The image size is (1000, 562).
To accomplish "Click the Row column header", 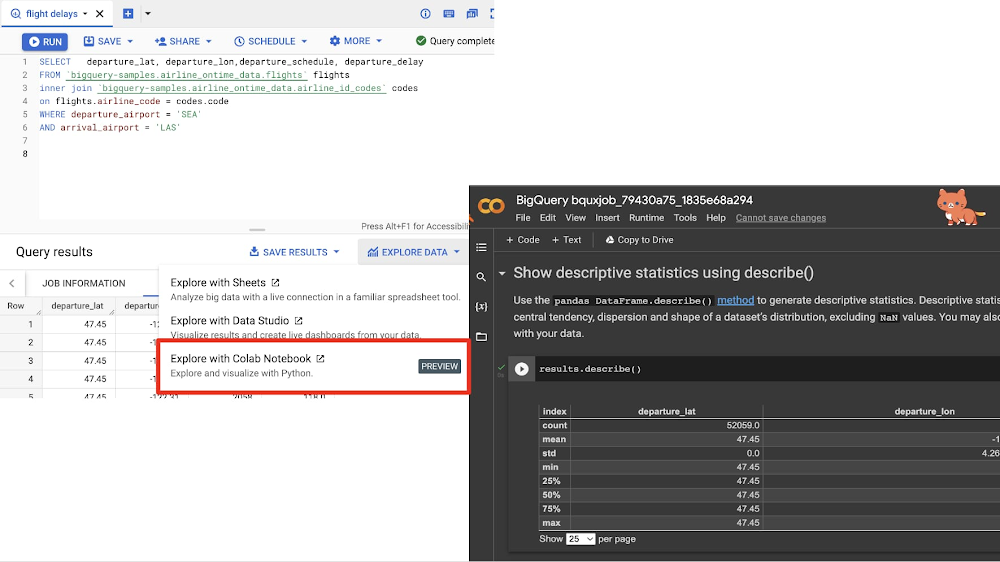I will point(16,306).
